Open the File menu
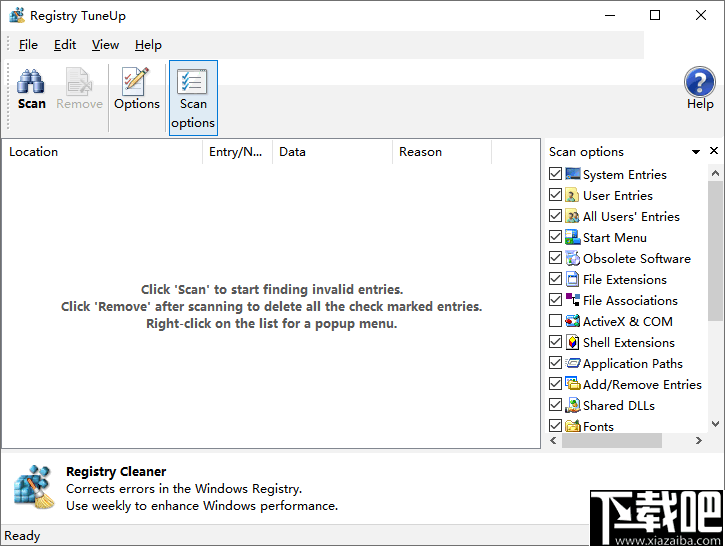Image resolution: width=725 pixels, height=546 pixels. pos(28,45)
